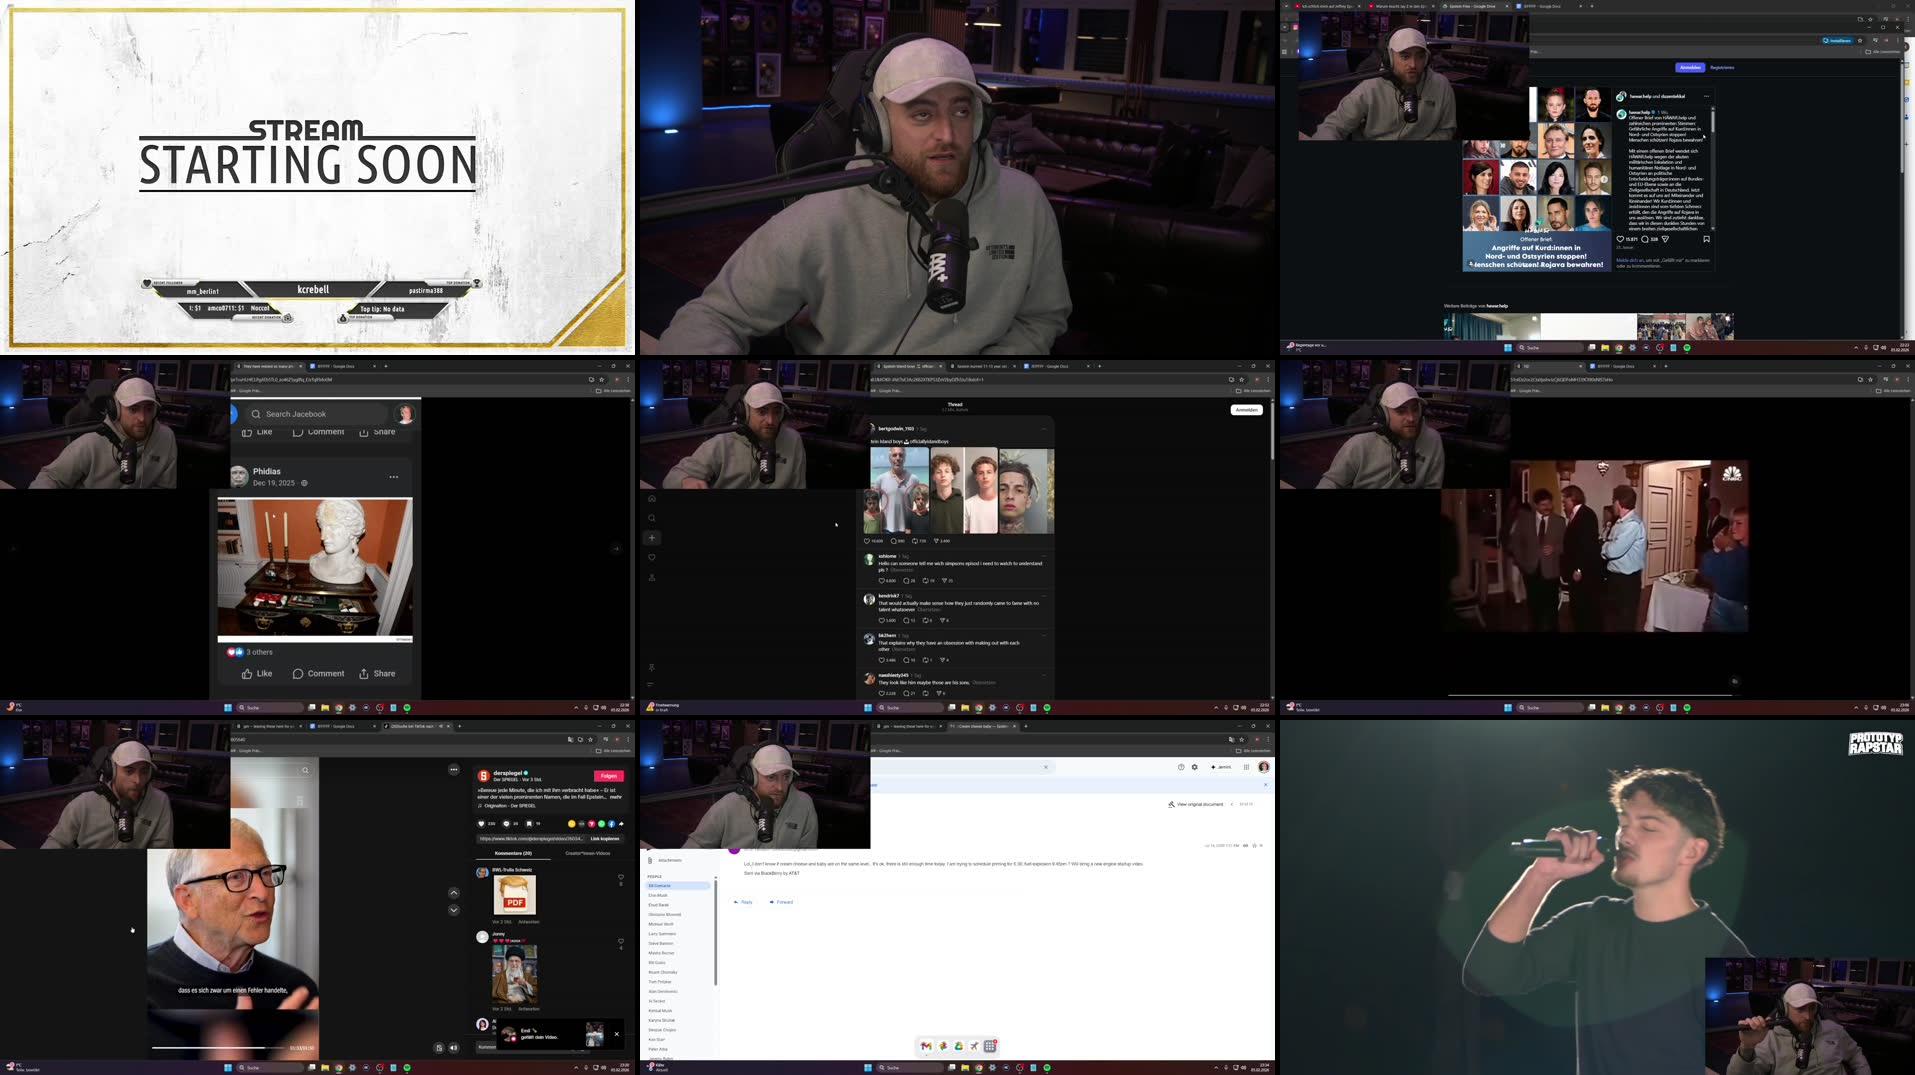
Task: Select Noam Chomsky in the People list
Action: [x=661, y=972]
